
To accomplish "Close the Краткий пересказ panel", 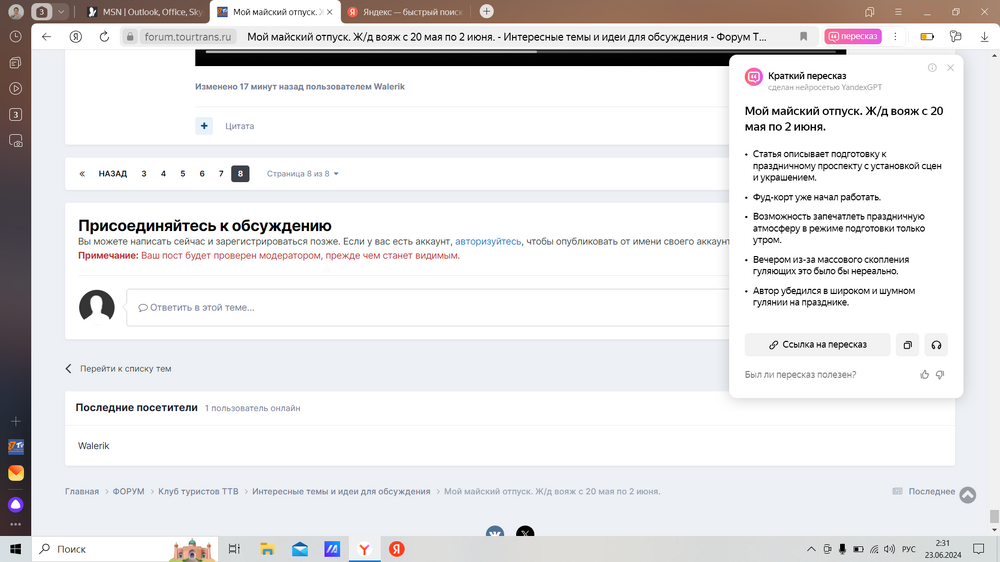I will point(950,68).
